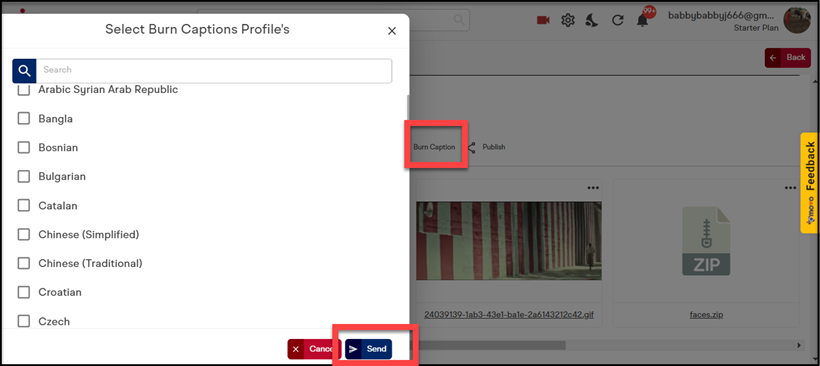Click the ZIP file icon
Screen dimensions: 820x366
point(706,241)
